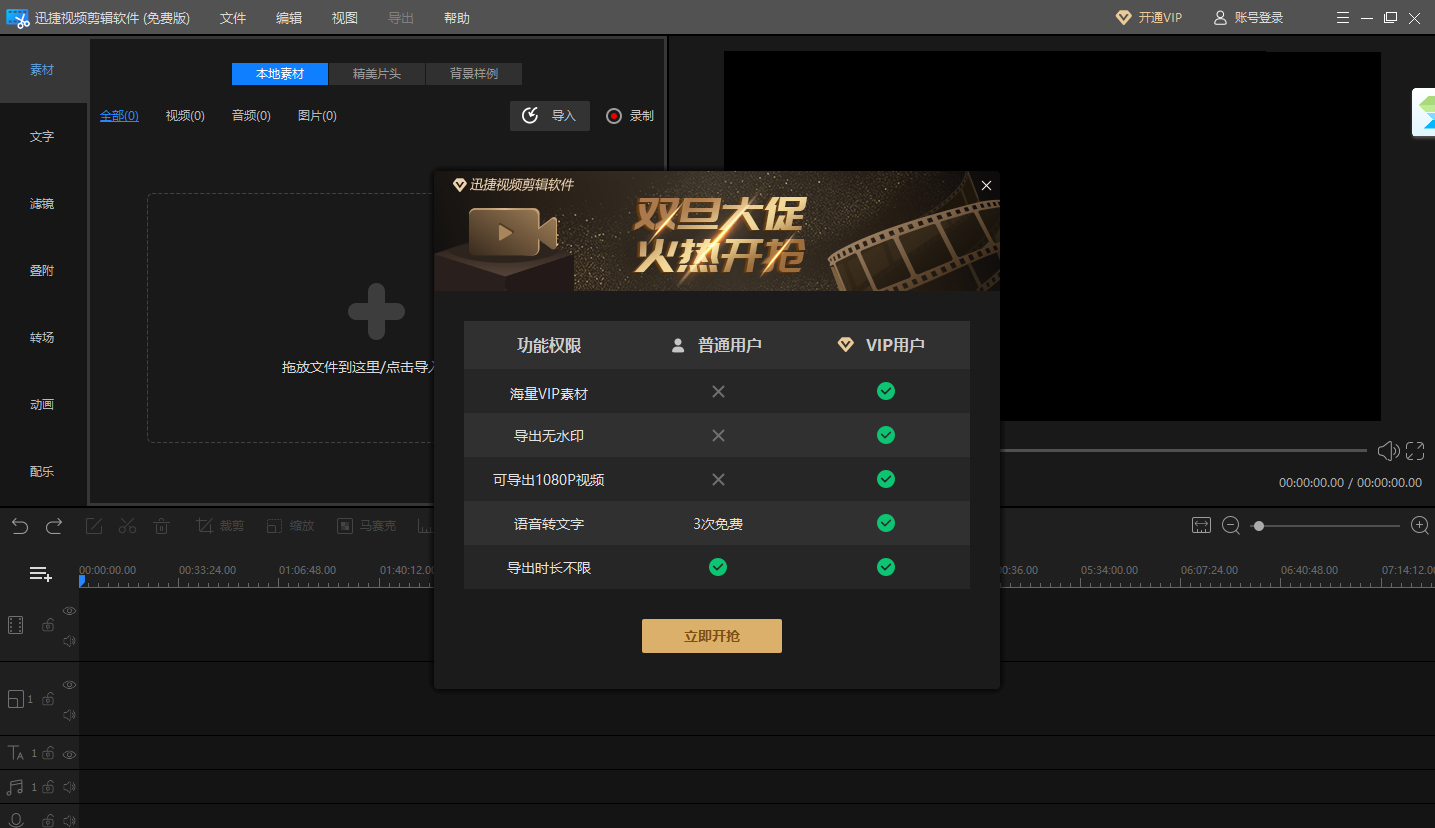Click the add track icon
Viewport: 1435px width, 828px height.
click(40, 574)
